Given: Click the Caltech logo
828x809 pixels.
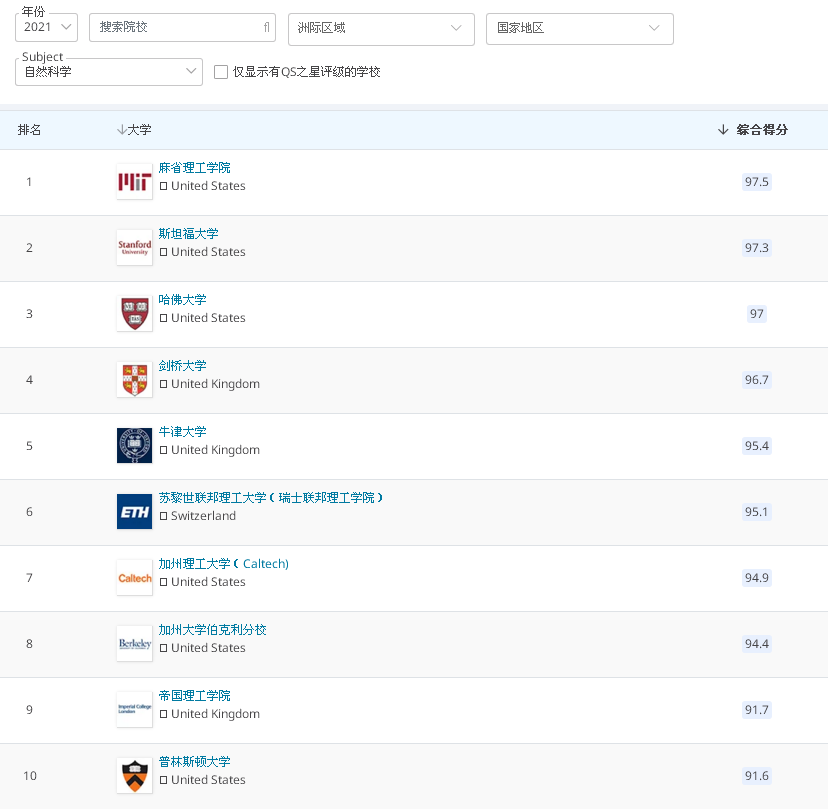Looking at the screenshot, I should click(135, 578).
